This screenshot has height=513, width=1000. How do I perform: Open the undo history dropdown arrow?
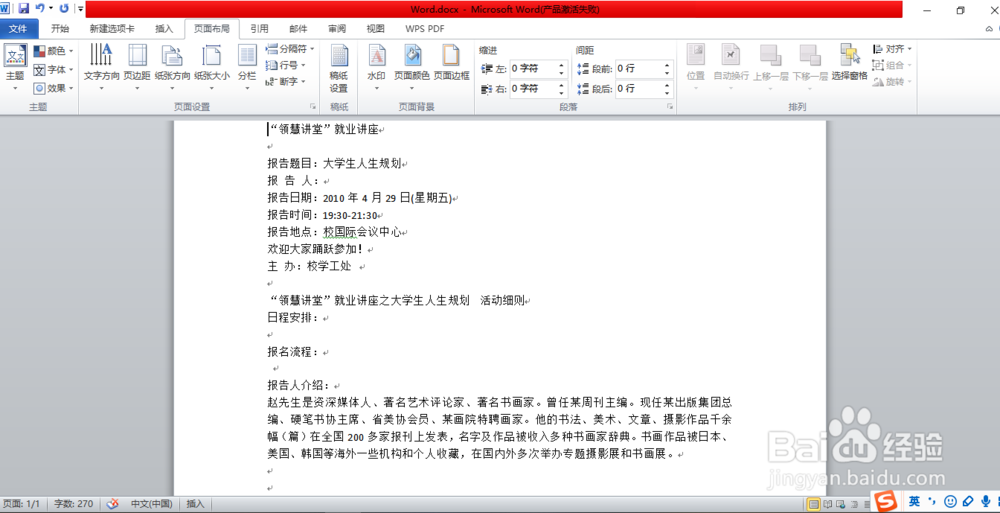point(50,9)
